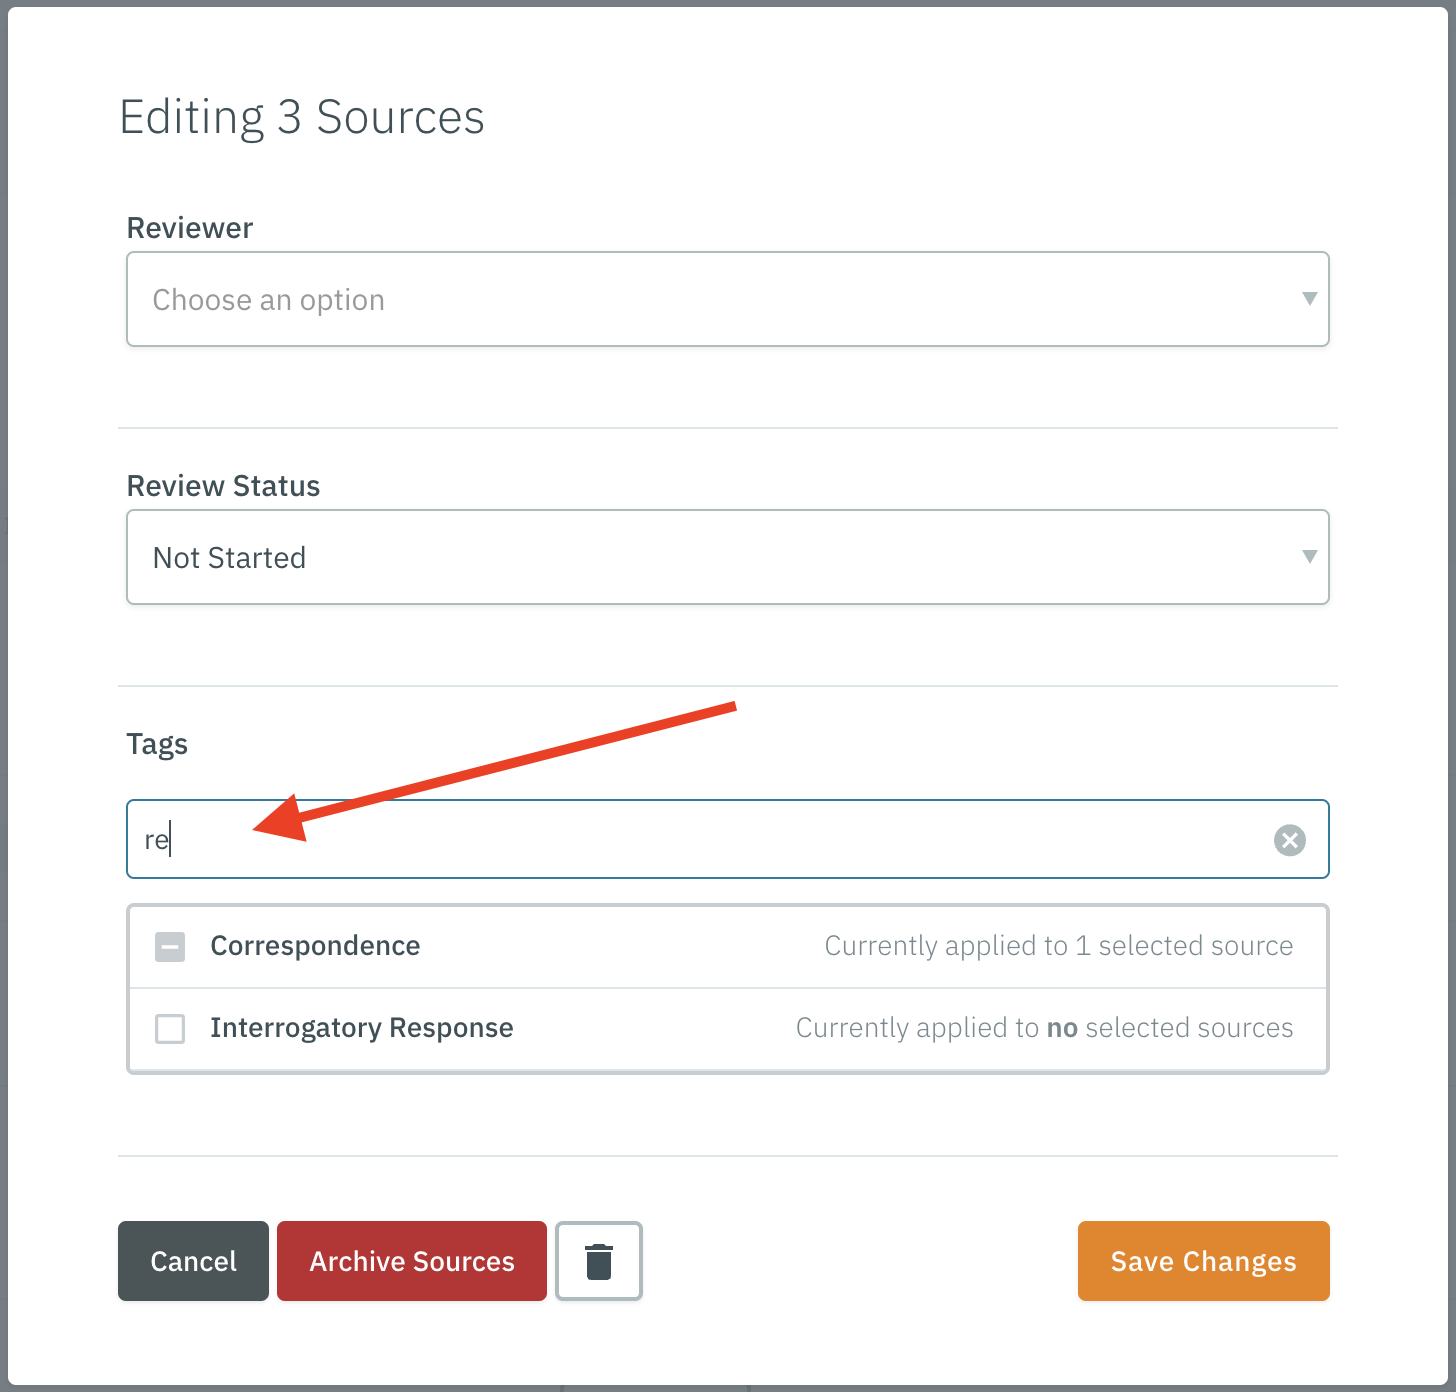Click Cancel to discard edits
The height and width of the screenshot is (1392, 1456).
point(193,1261)
